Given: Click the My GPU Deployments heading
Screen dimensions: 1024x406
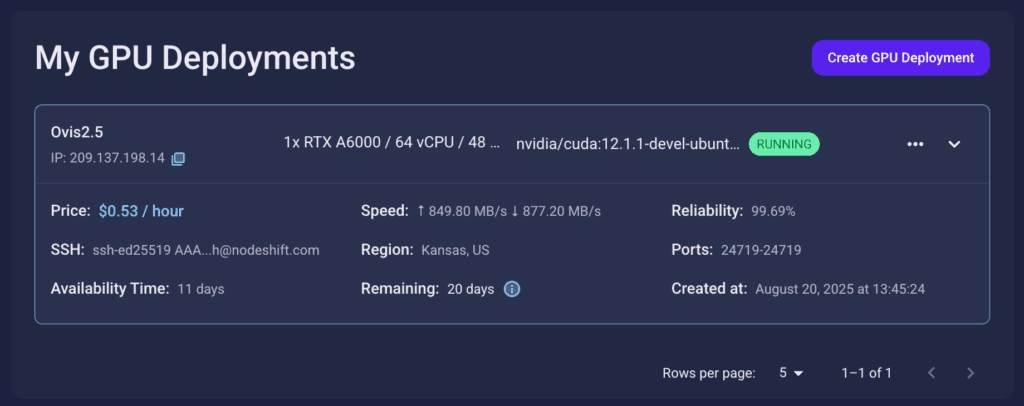Looking at the screenshot, I should point(195,58).
